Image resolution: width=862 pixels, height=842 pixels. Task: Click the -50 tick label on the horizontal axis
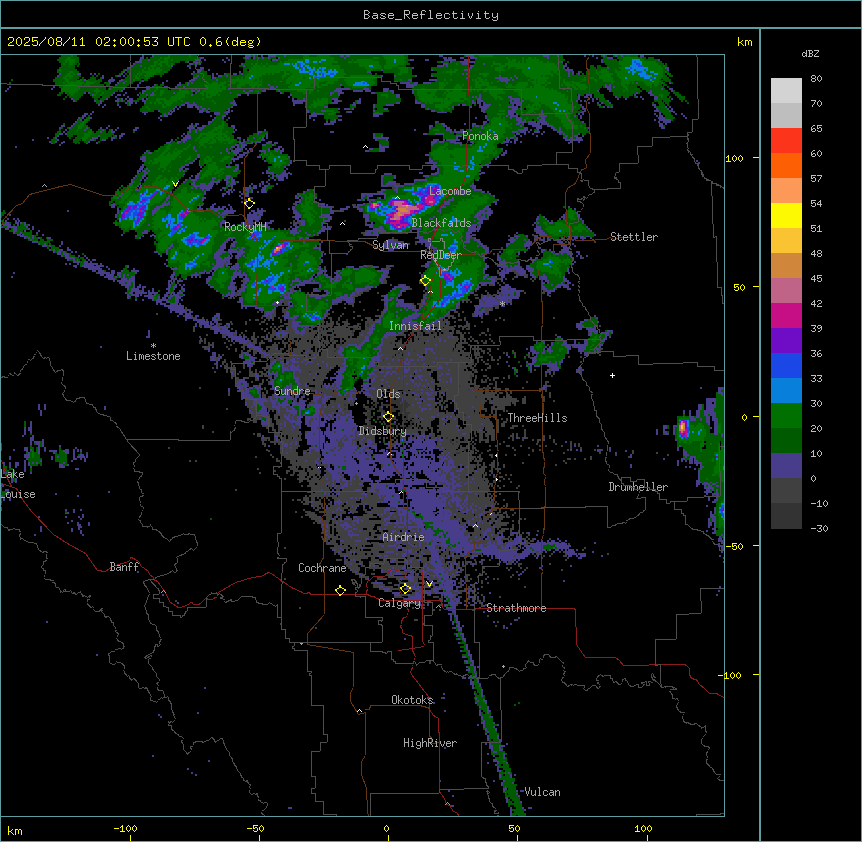[x=255, y=828]
